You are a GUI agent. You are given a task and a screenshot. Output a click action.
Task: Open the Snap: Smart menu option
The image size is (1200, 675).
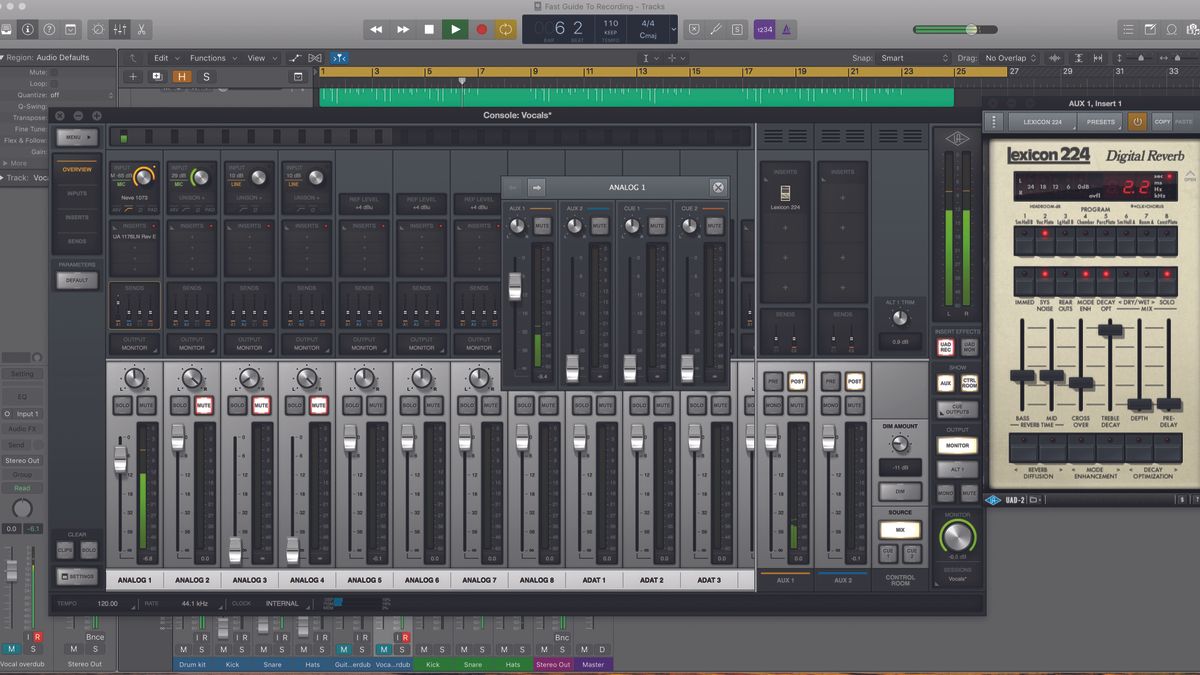coord(890,58)
